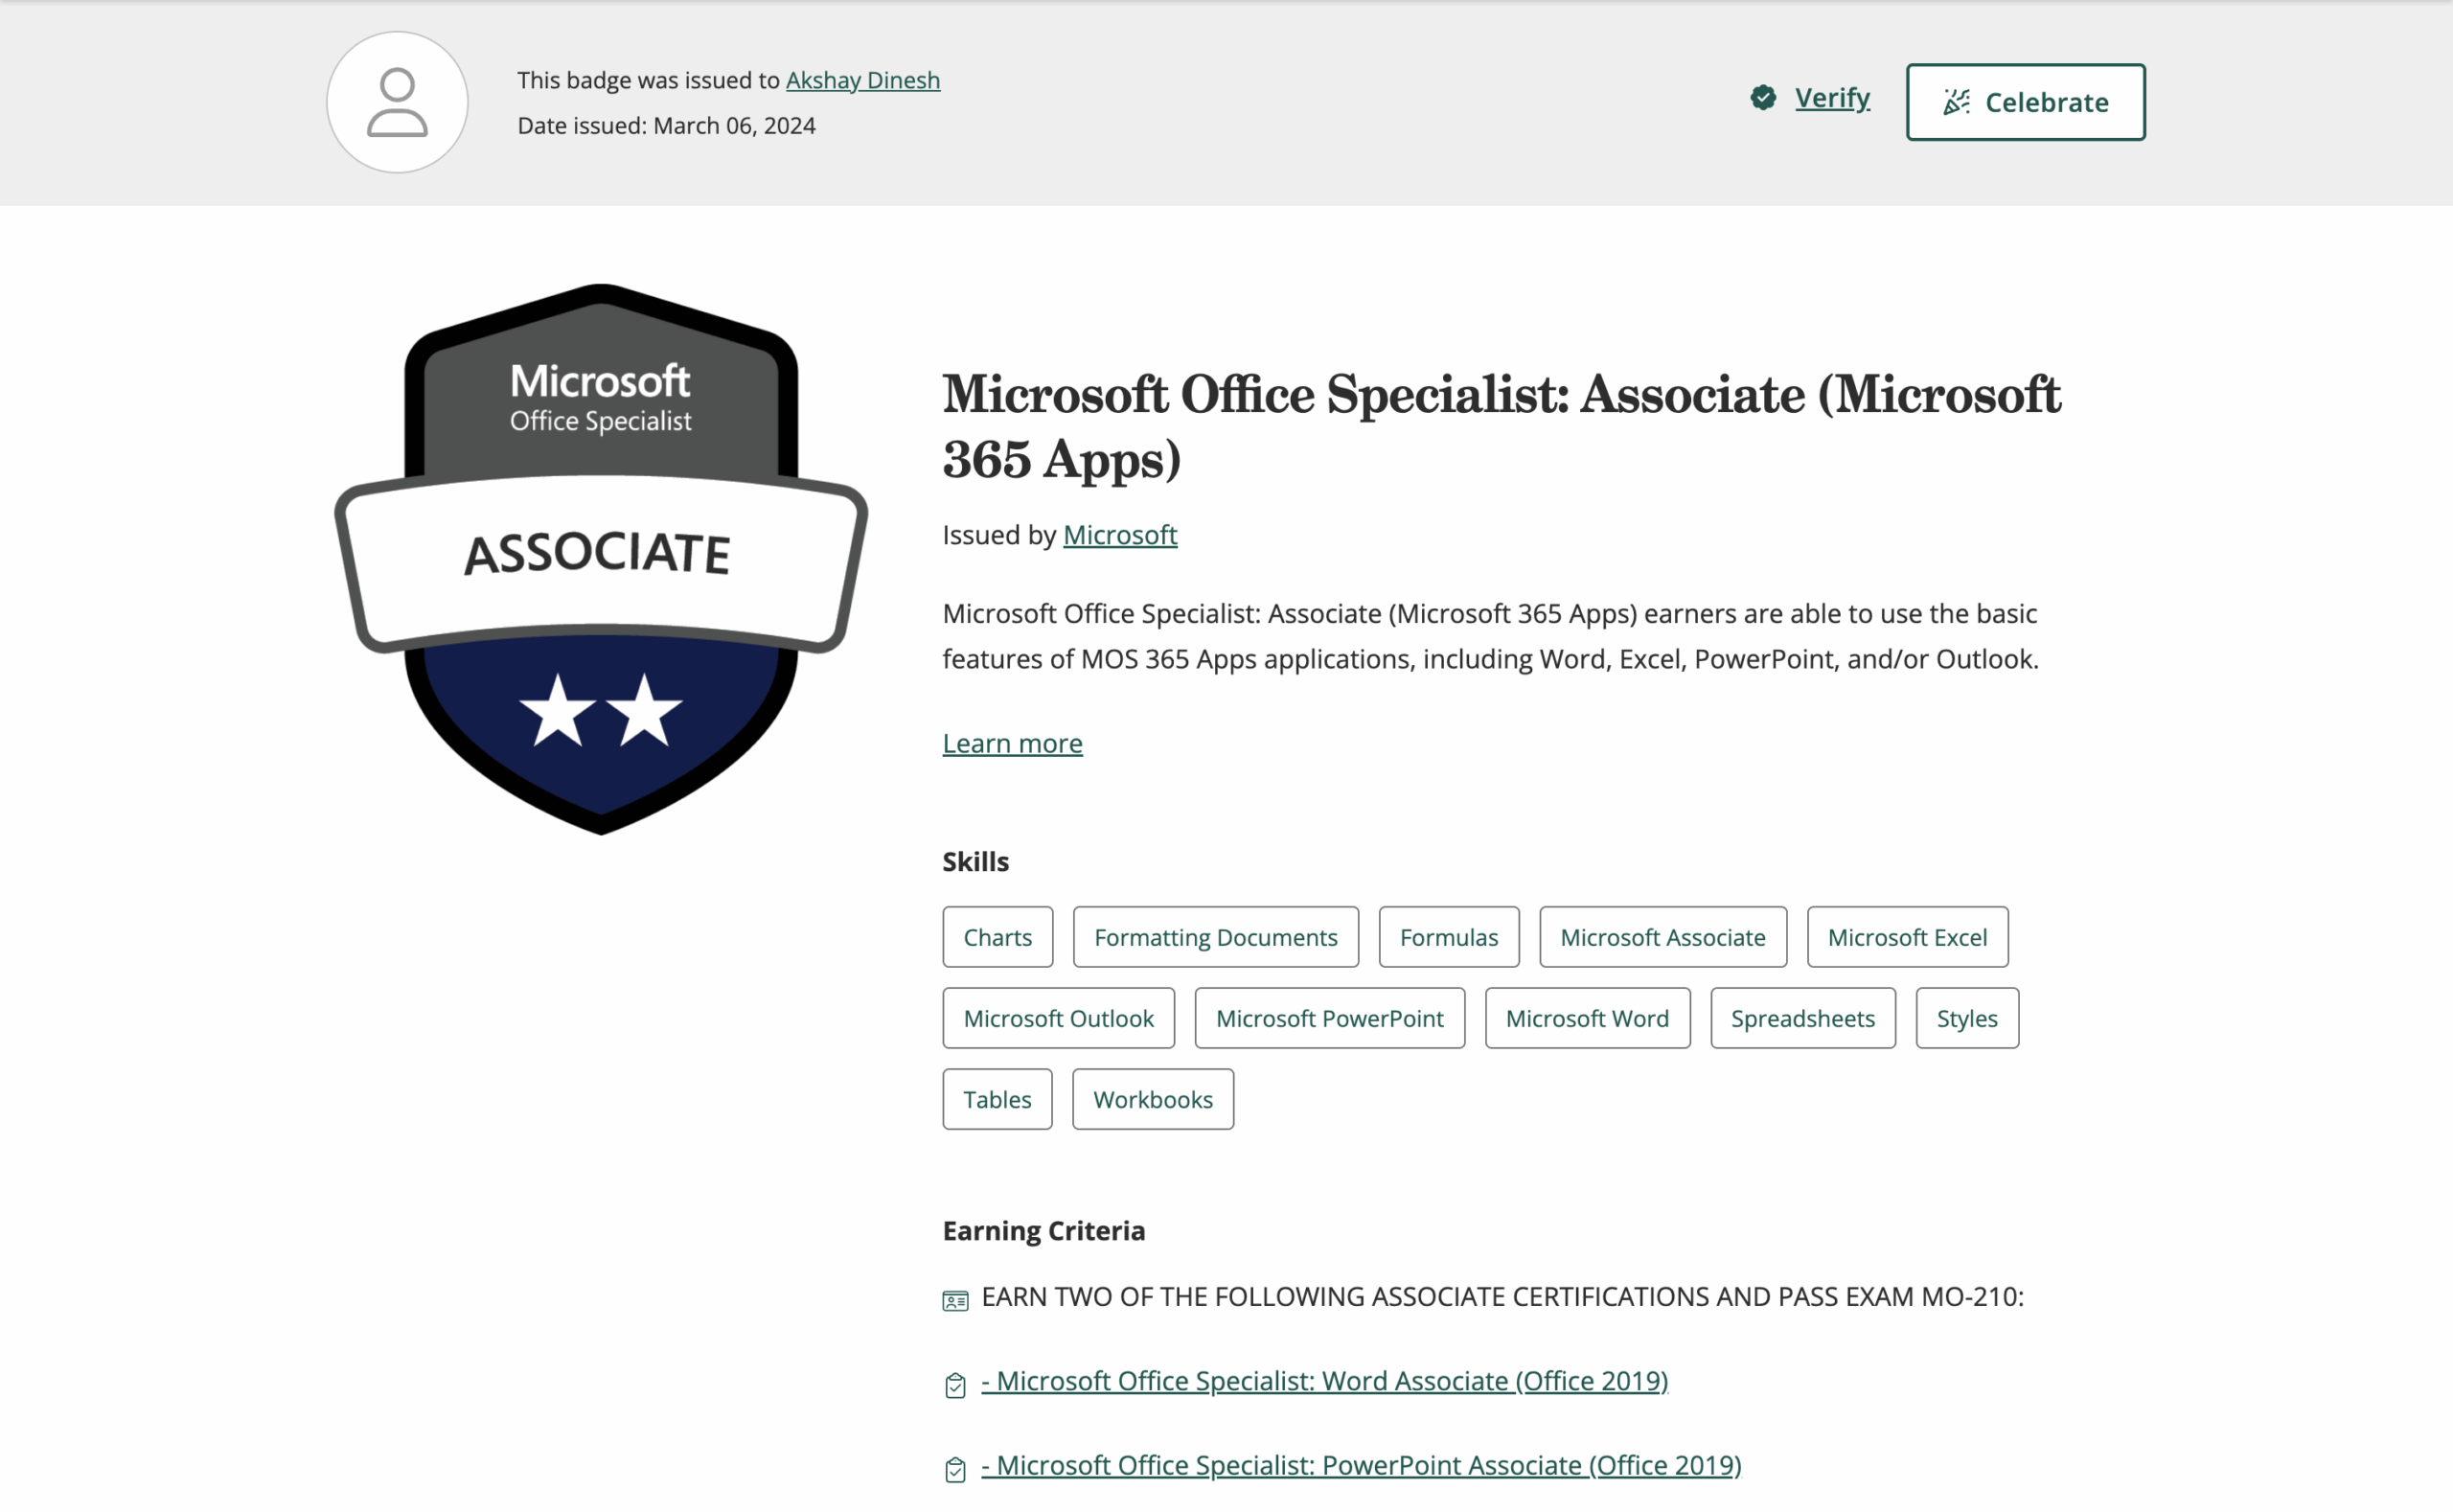The image size is (2453, 1512).
Task: Select the Charts skill tag
Action: (x=997, y=937)
